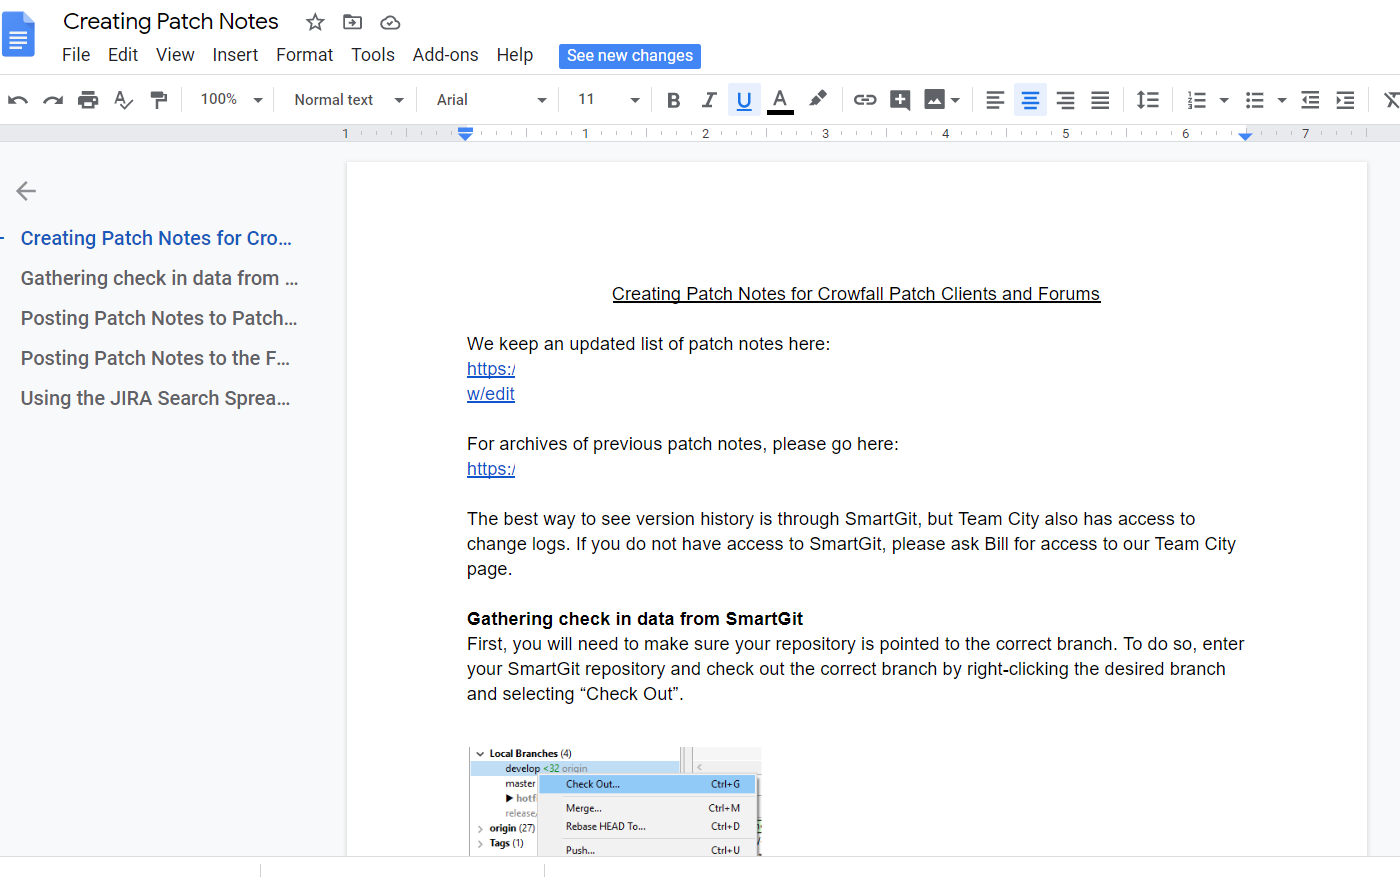The image size is (1400, 877).
Task: Open the Add-ons menu
Action: point(445,55)
